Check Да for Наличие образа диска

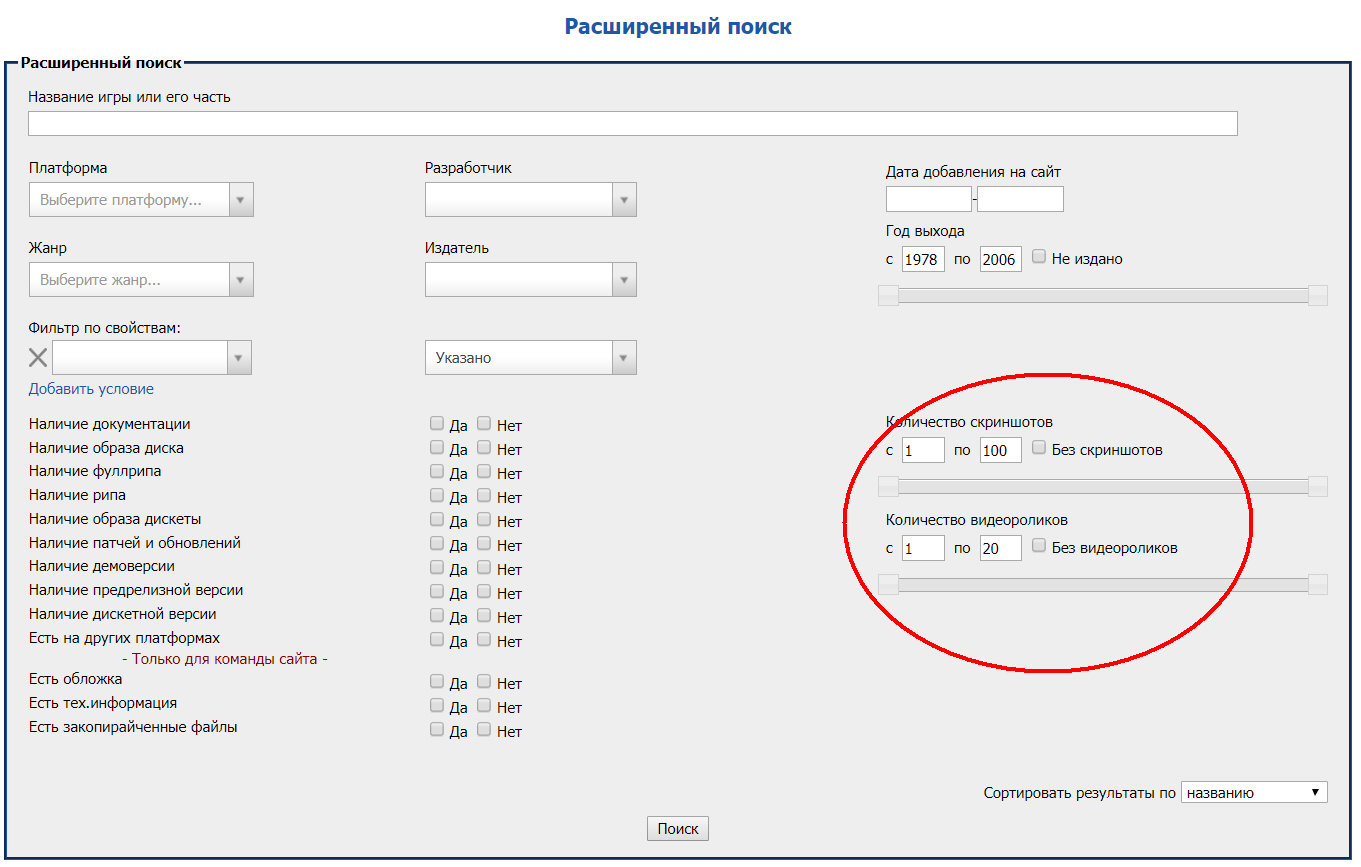[x=437, y=447]
